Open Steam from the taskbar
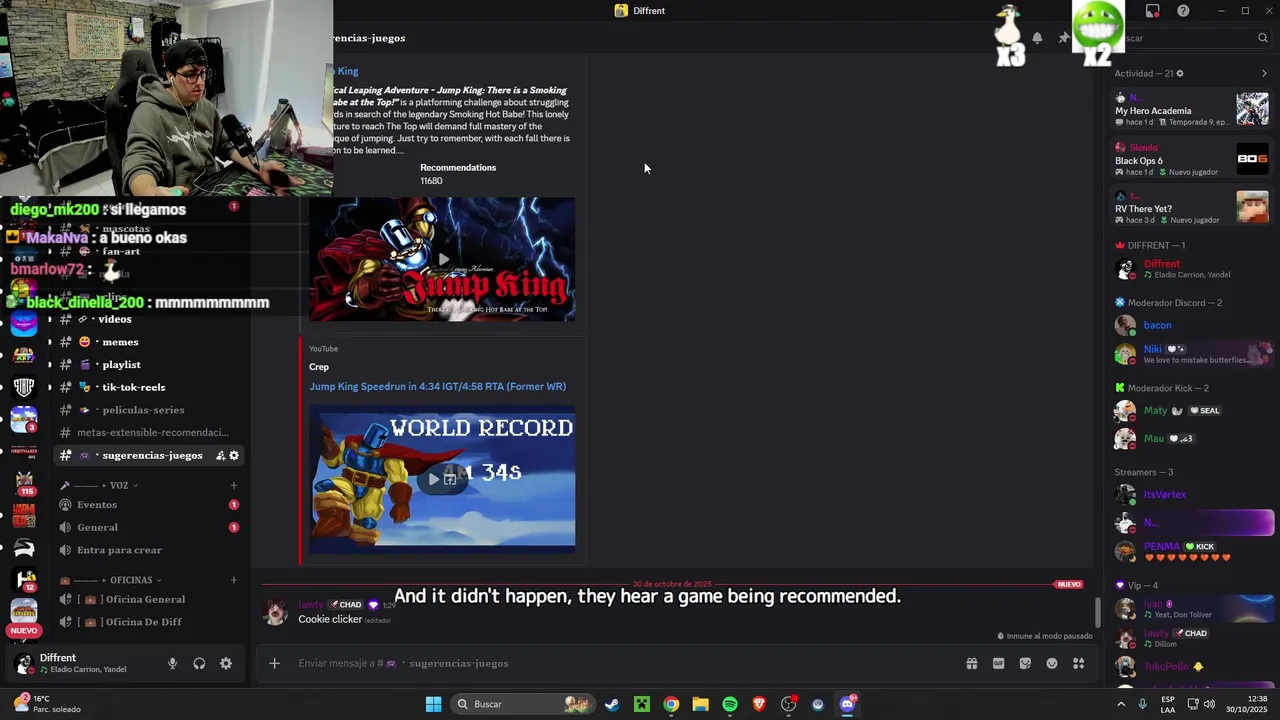The image size is (1280, 720). (612, 704)
